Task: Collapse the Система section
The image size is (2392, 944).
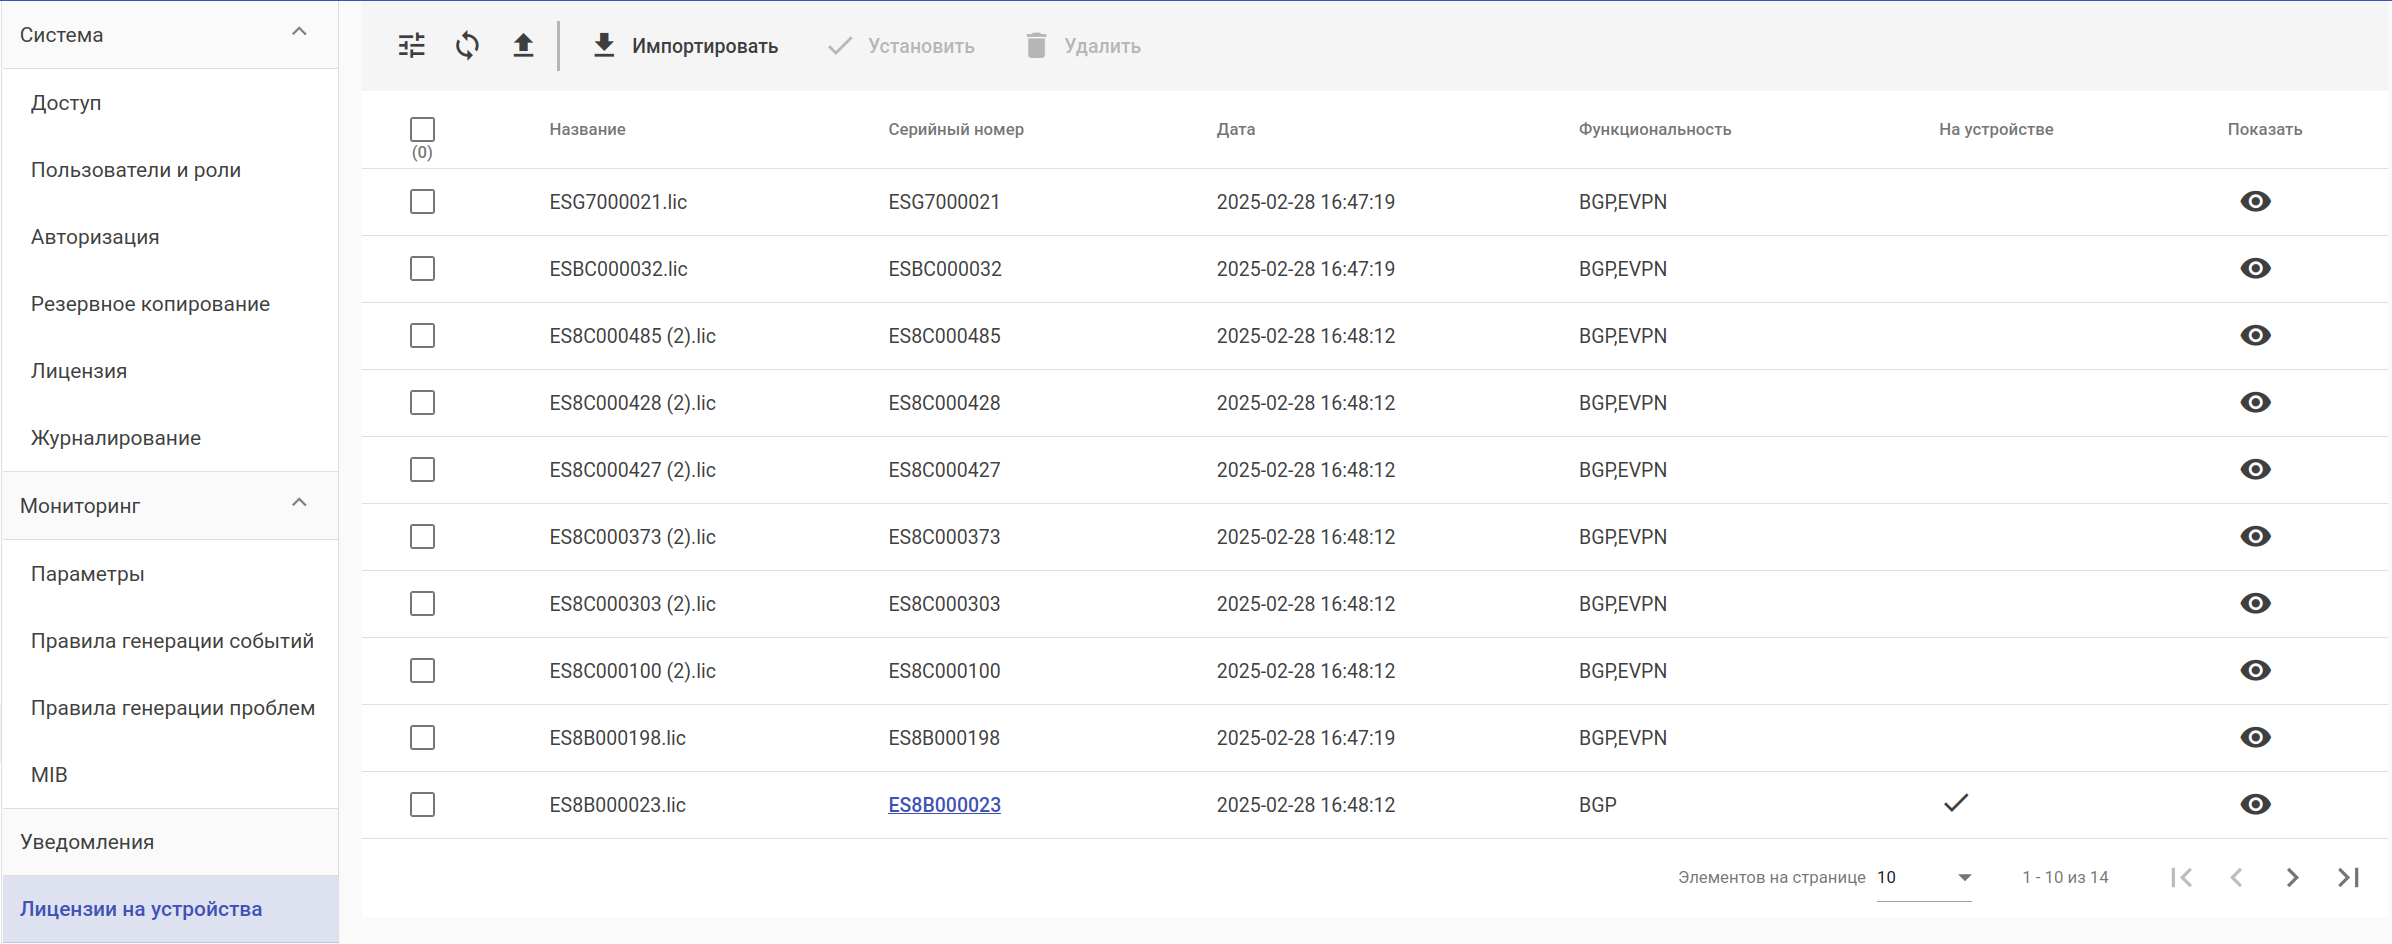Action: click(299, 33)
